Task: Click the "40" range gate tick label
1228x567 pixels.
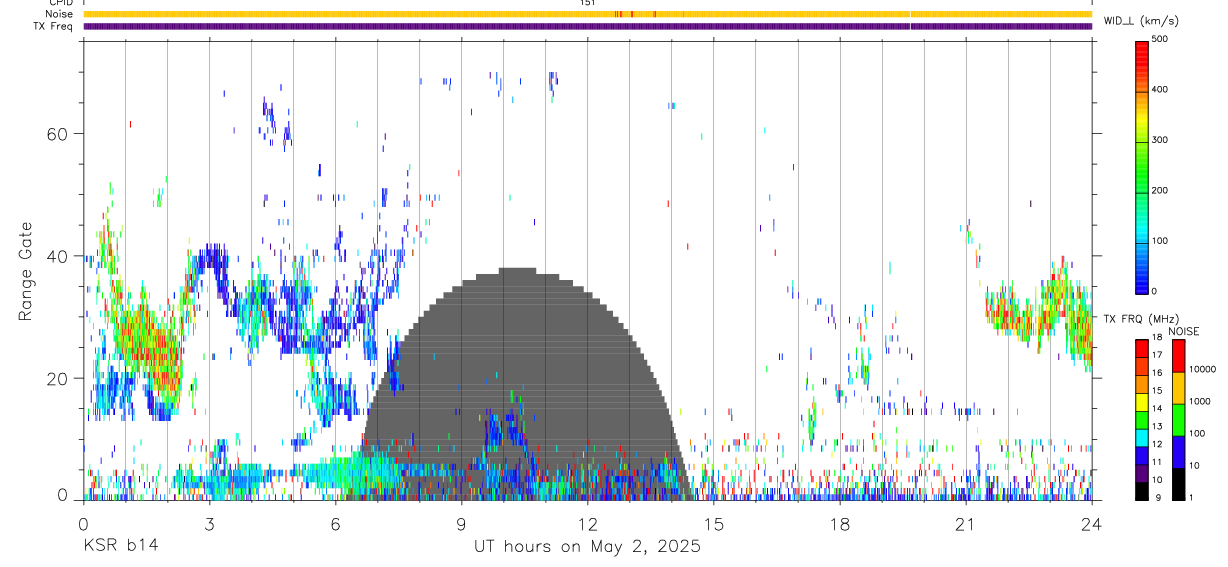Action: coord(57,256)
